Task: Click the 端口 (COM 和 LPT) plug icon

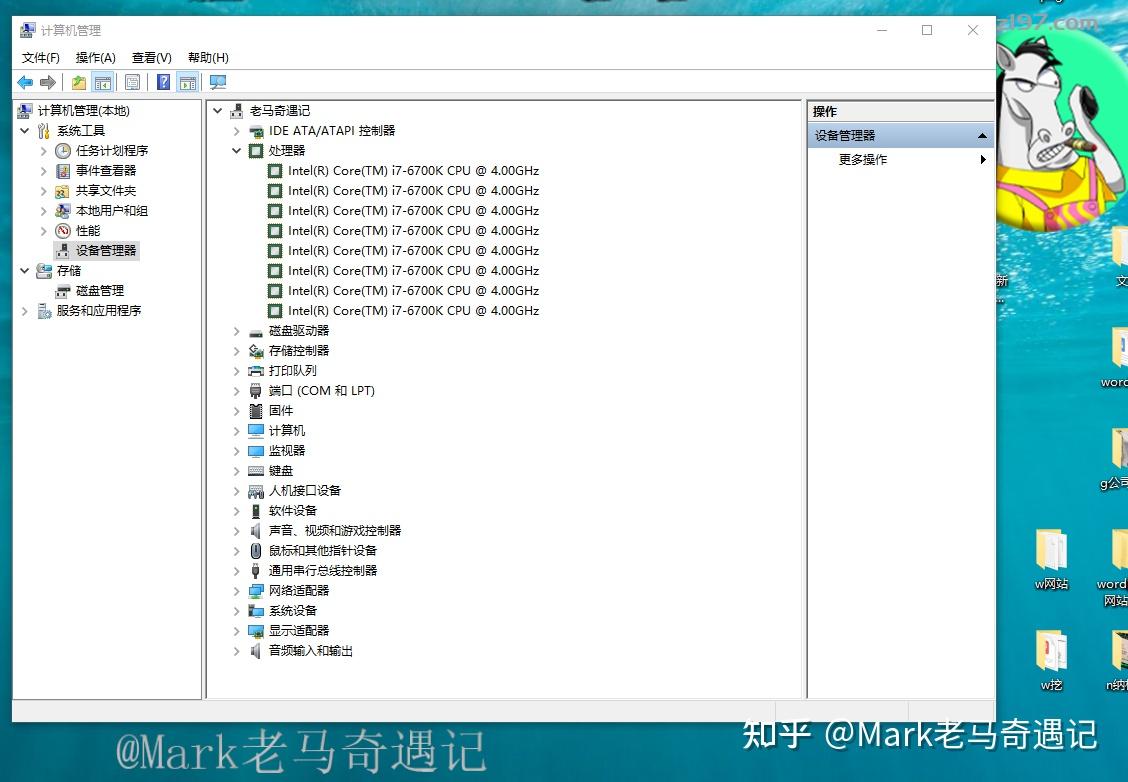Action: [255, 391]
